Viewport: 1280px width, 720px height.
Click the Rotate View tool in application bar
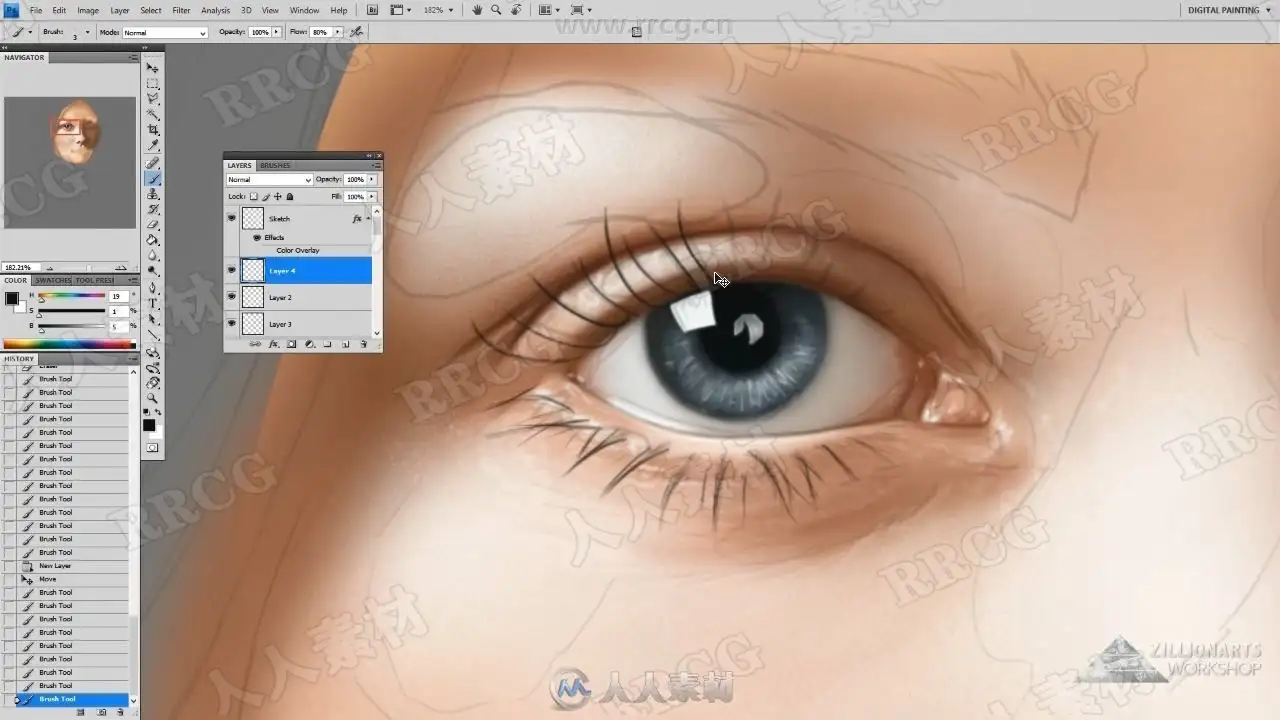516,10
